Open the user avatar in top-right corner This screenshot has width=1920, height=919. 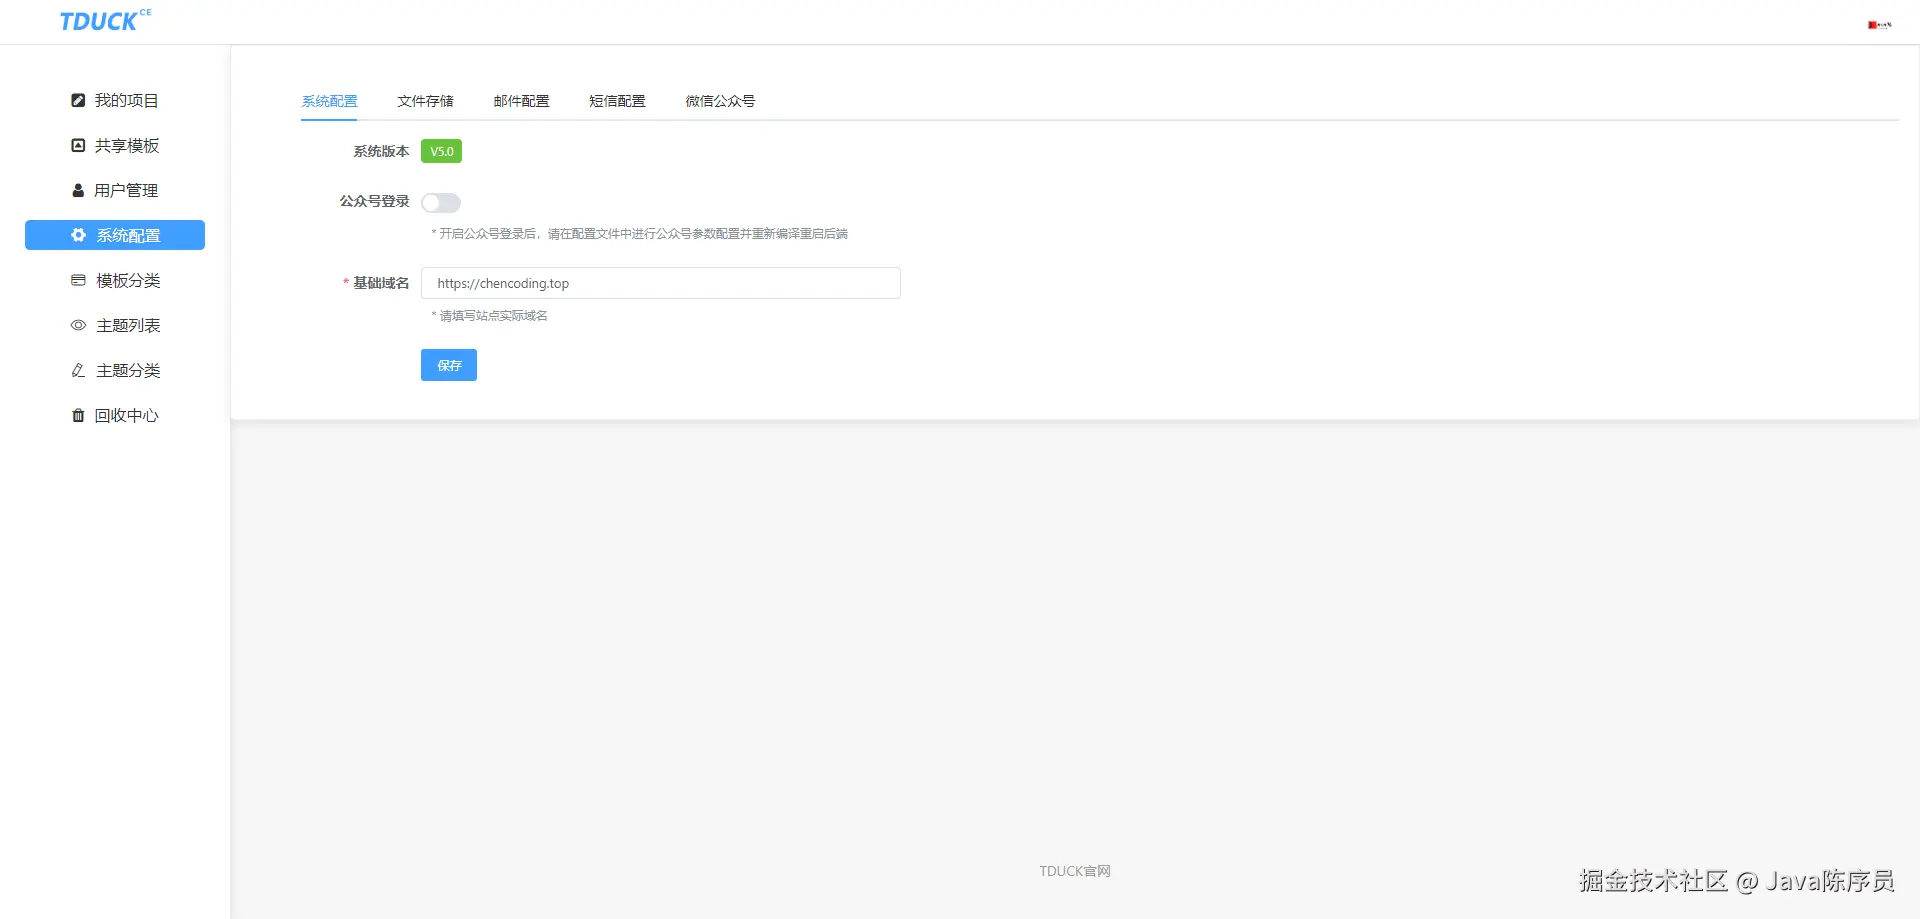click(1879, 25)
